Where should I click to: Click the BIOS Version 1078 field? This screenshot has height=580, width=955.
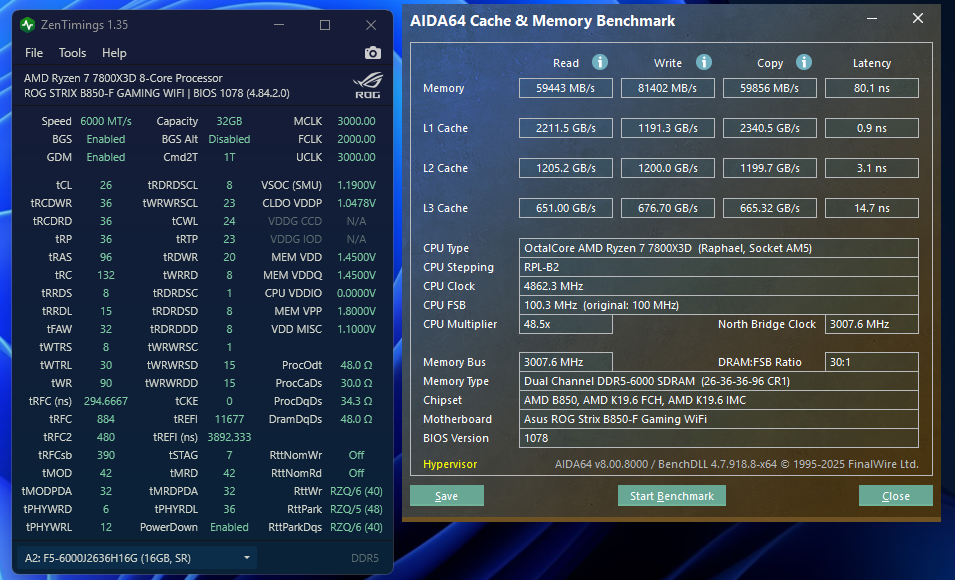click(x=719, y=438)
